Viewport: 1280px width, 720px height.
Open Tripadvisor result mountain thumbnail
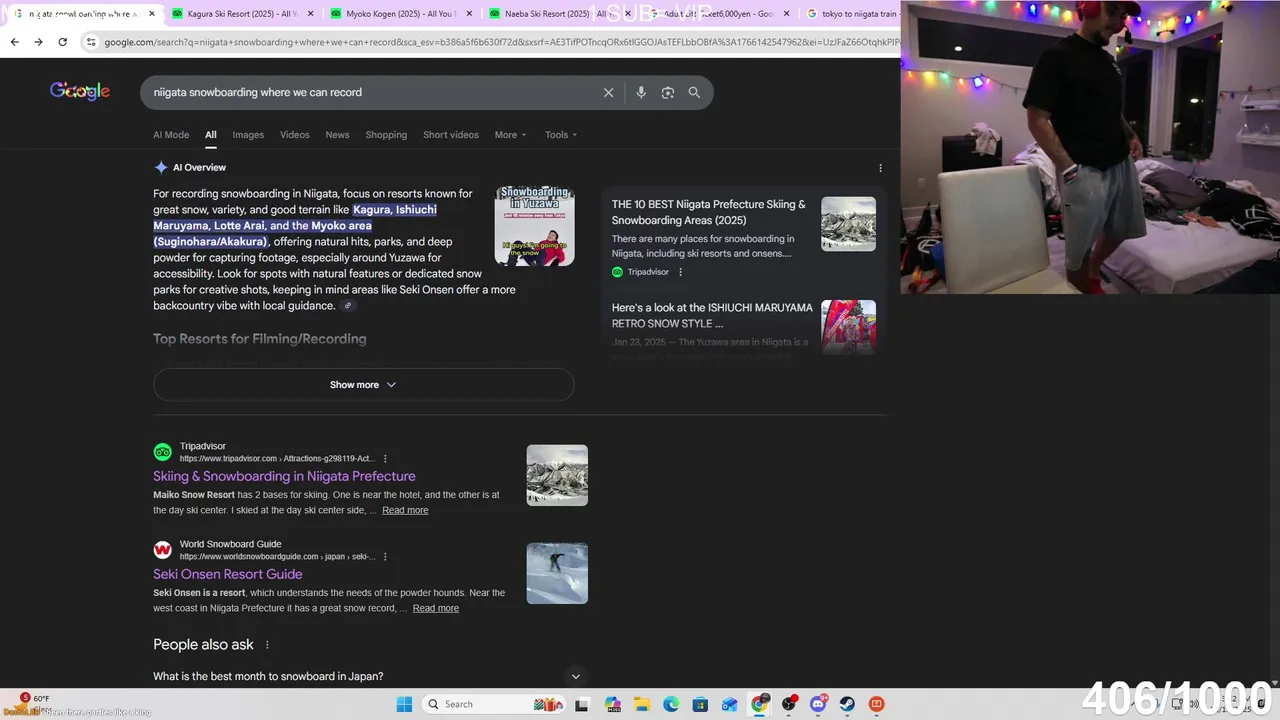pyautogui.click(x=557, y=475)
